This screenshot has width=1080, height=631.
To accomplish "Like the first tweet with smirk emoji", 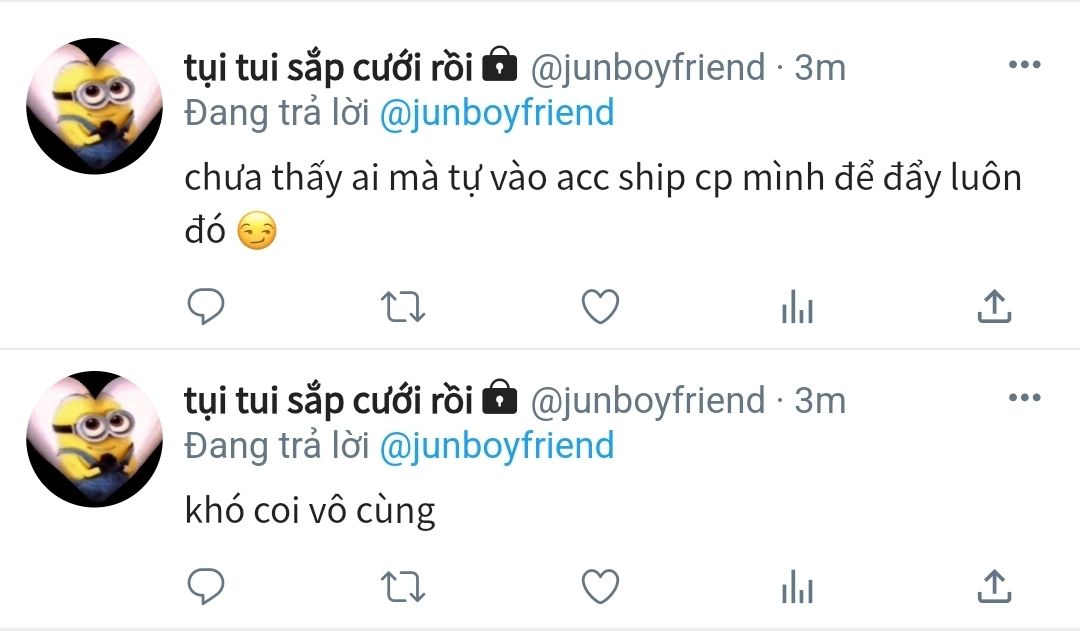I will pyautogui.click(x=601, y=307).
